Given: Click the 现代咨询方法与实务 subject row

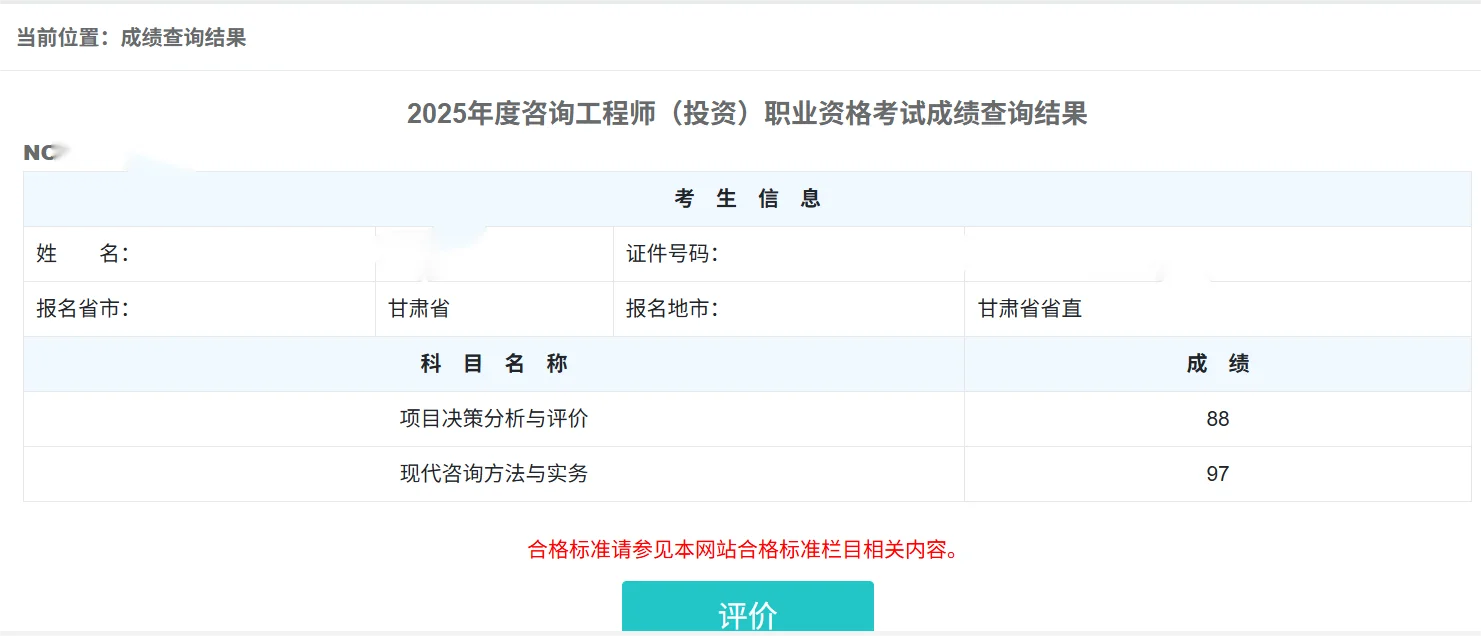Looking at the screenshot, I should (493, 474).
